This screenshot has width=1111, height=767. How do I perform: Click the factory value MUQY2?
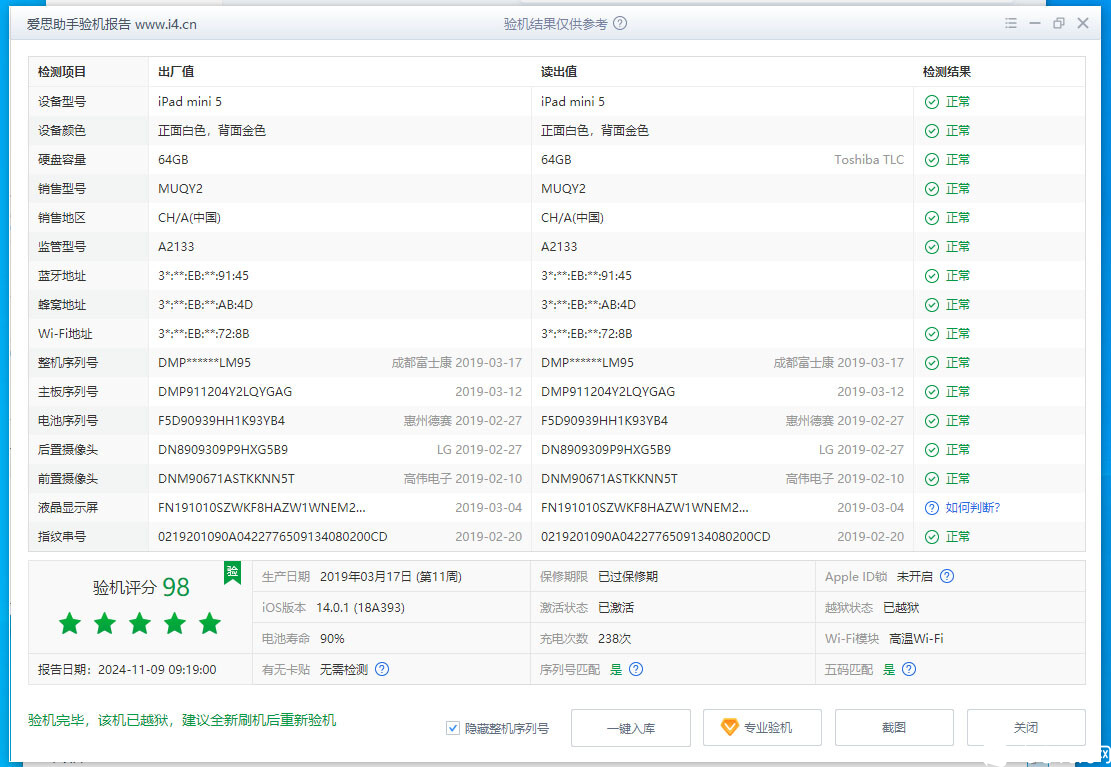pyautogui.click(x=180, y=189)
